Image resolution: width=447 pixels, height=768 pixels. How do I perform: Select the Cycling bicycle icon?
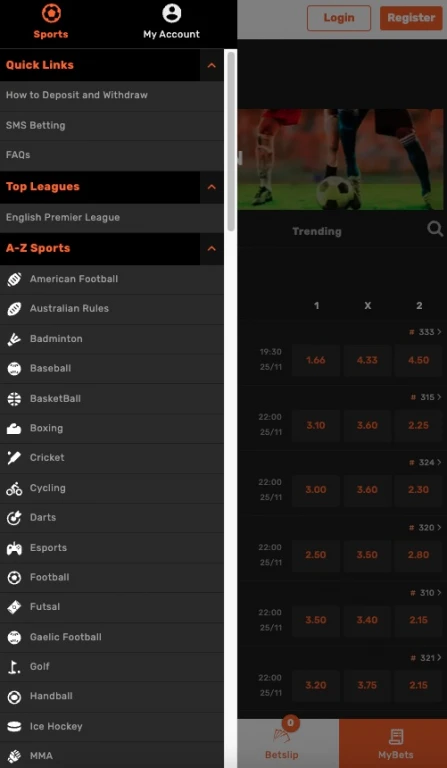pyautogui.click(x=14, y=488)
